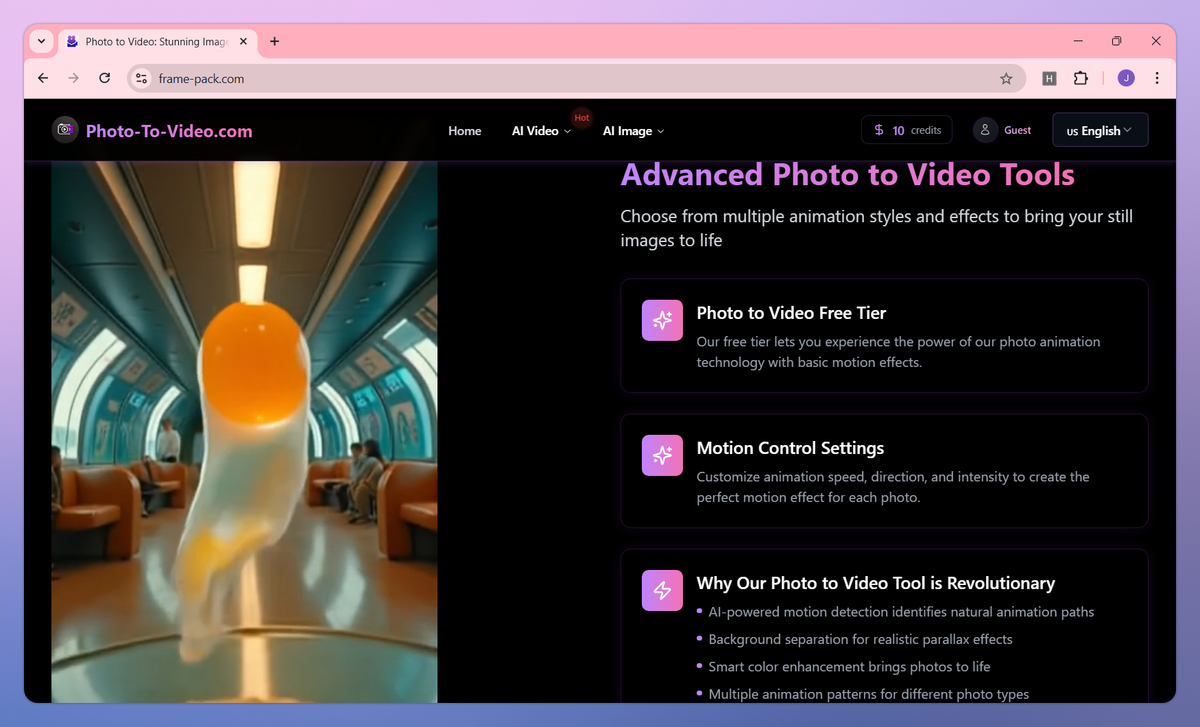Select the Motion Control Settings heading
Viewport: 1200px width, 727px height.
pos(790,448)
